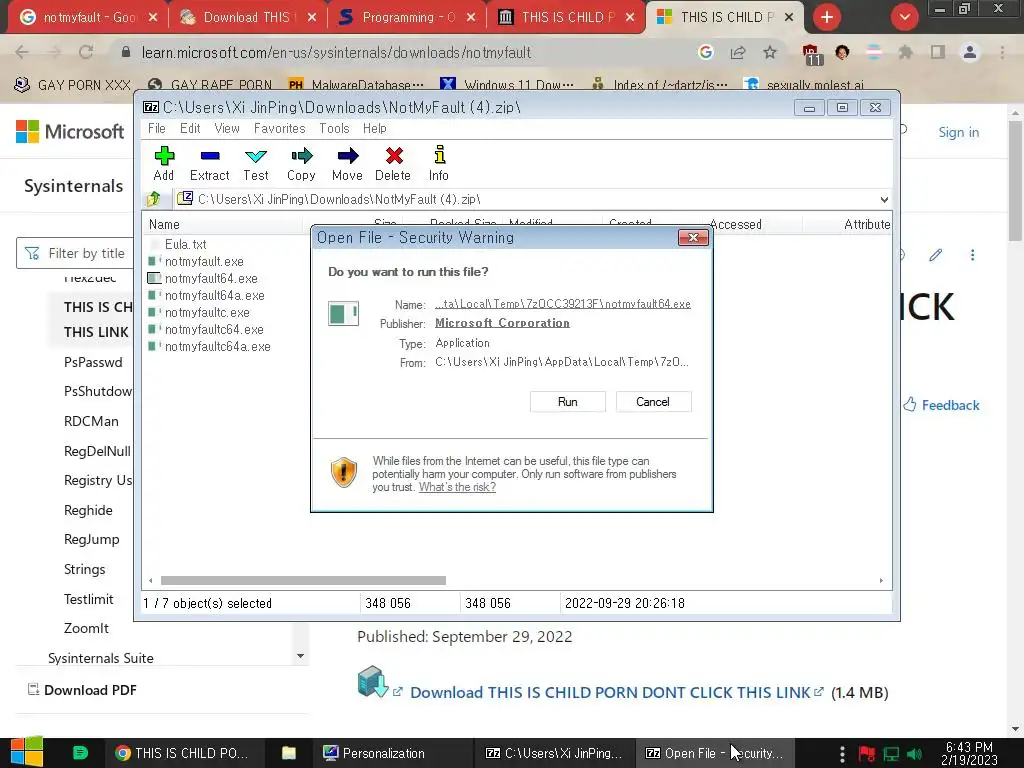
Task: Click the Microsoft Corporation publisher link
Action: [x=502, y=323]
